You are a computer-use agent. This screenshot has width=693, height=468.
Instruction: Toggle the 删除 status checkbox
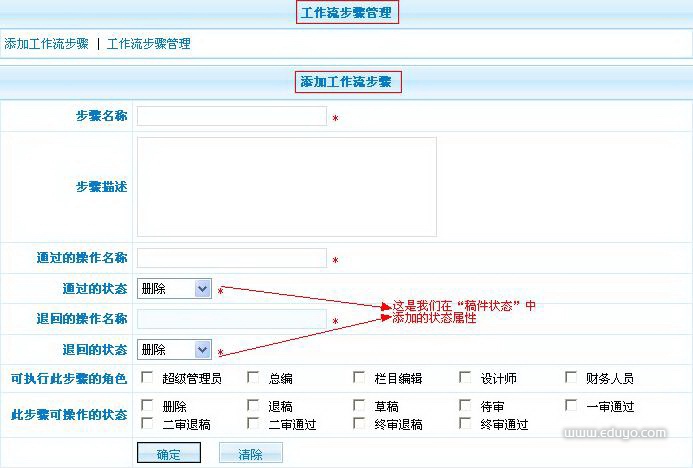pos(147,406)
